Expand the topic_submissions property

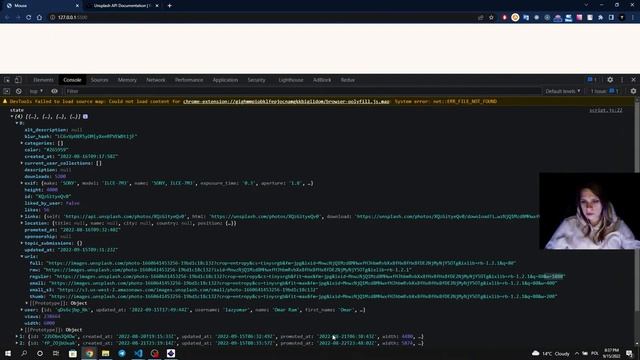[x=22, y=243]
